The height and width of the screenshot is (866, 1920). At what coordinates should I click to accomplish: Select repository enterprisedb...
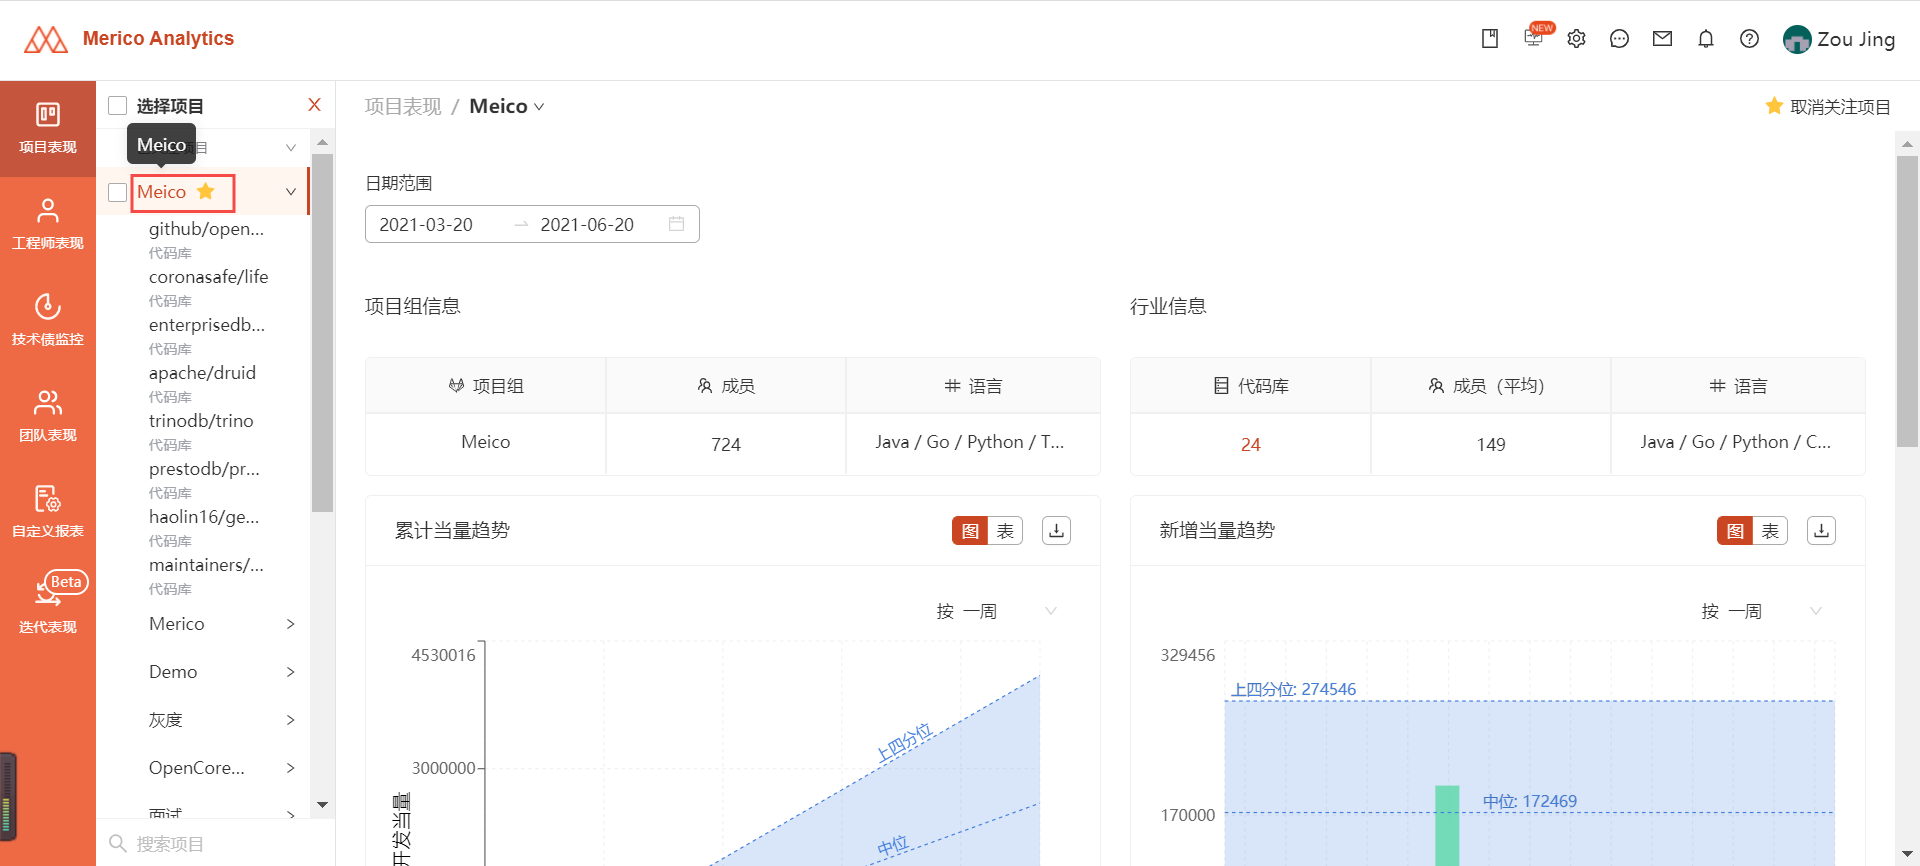207,325
